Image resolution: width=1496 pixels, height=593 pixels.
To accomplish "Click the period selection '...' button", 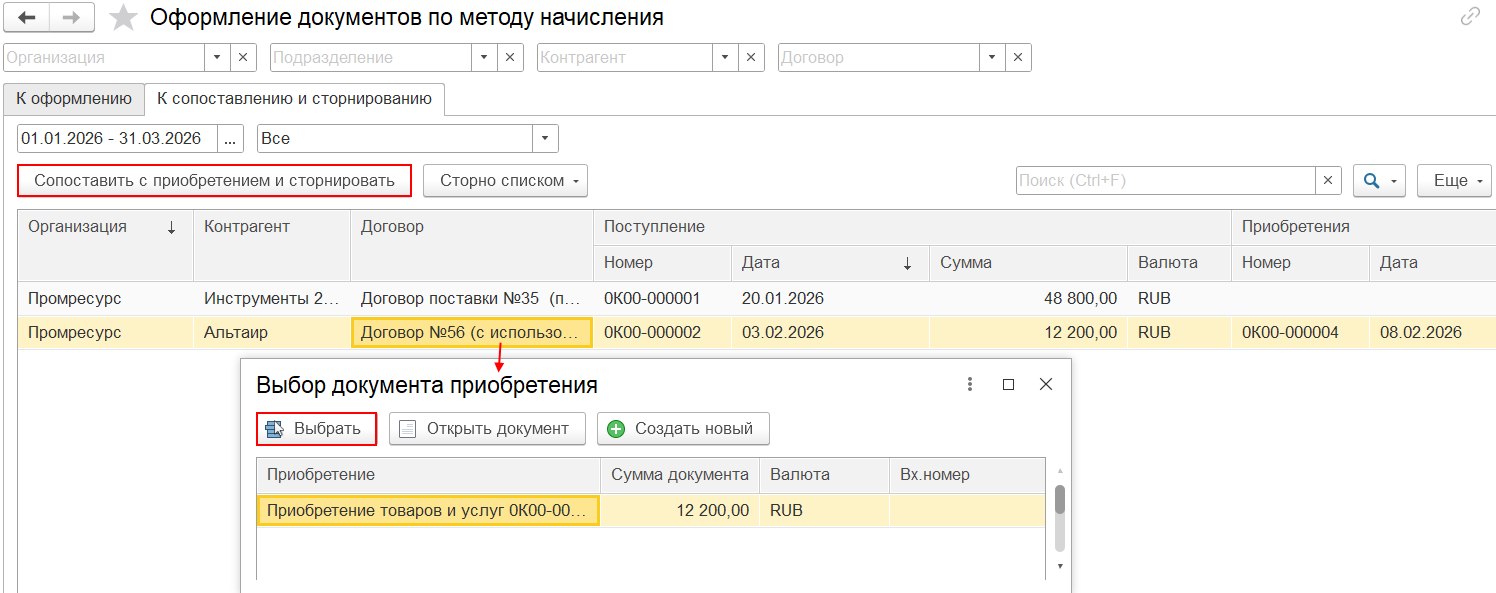I will 229,139.
